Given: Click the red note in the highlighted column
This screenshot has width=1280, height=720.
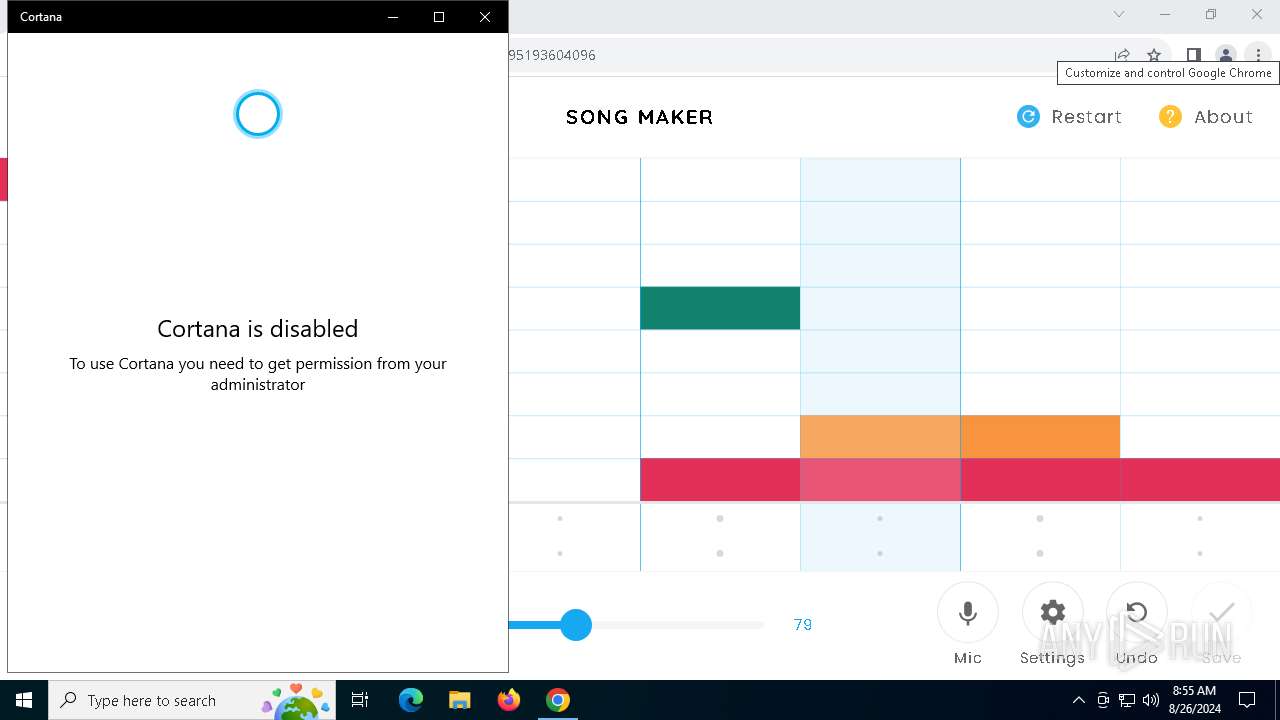Looking at the screenshot, I should click(880, 480).
